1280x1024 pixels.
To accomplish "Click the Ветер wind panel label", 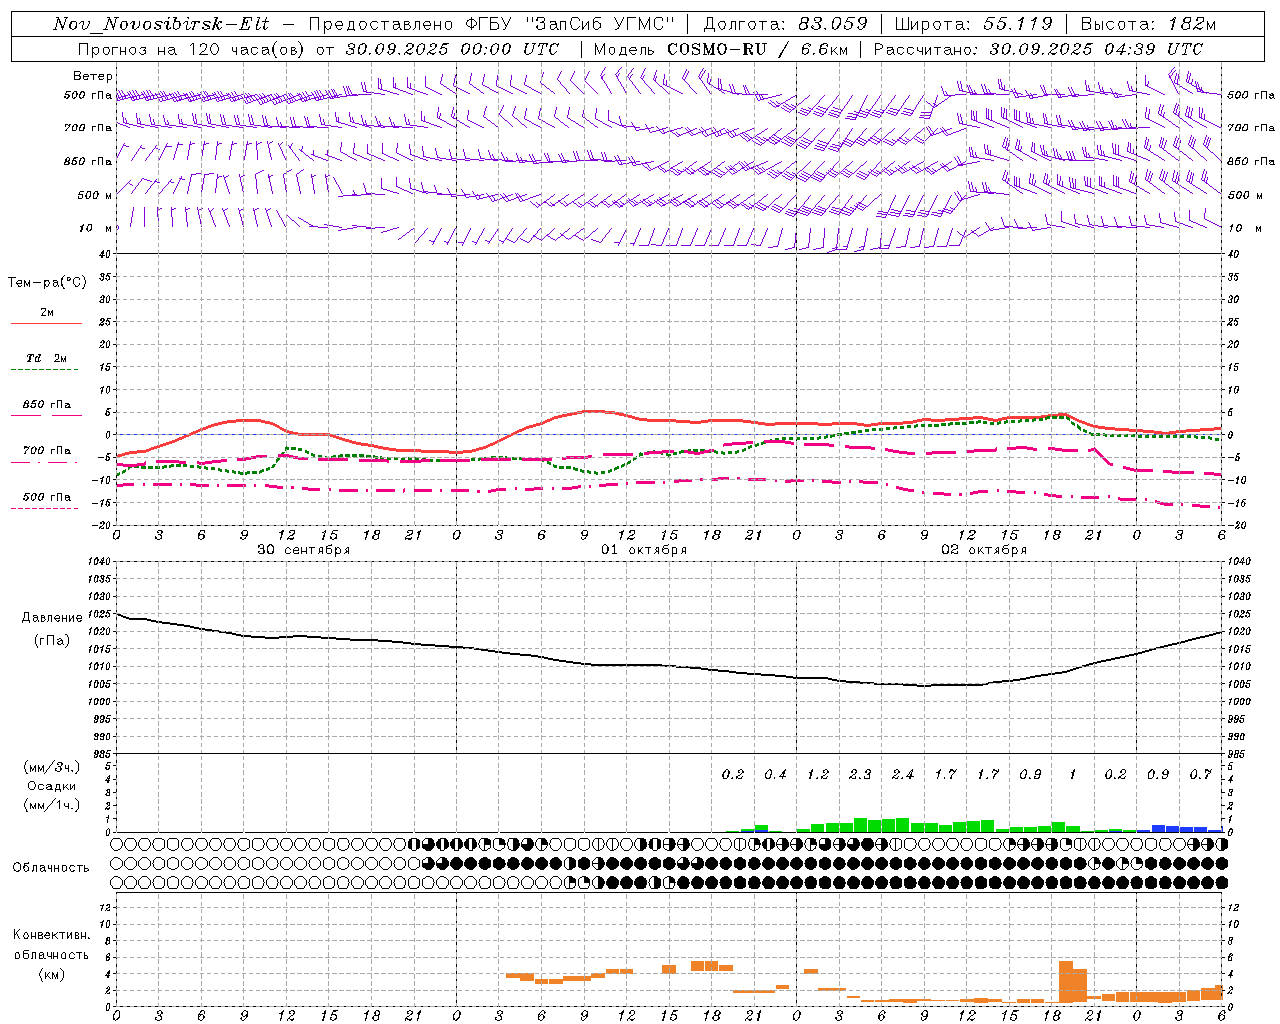I will [x=93, y=76].
